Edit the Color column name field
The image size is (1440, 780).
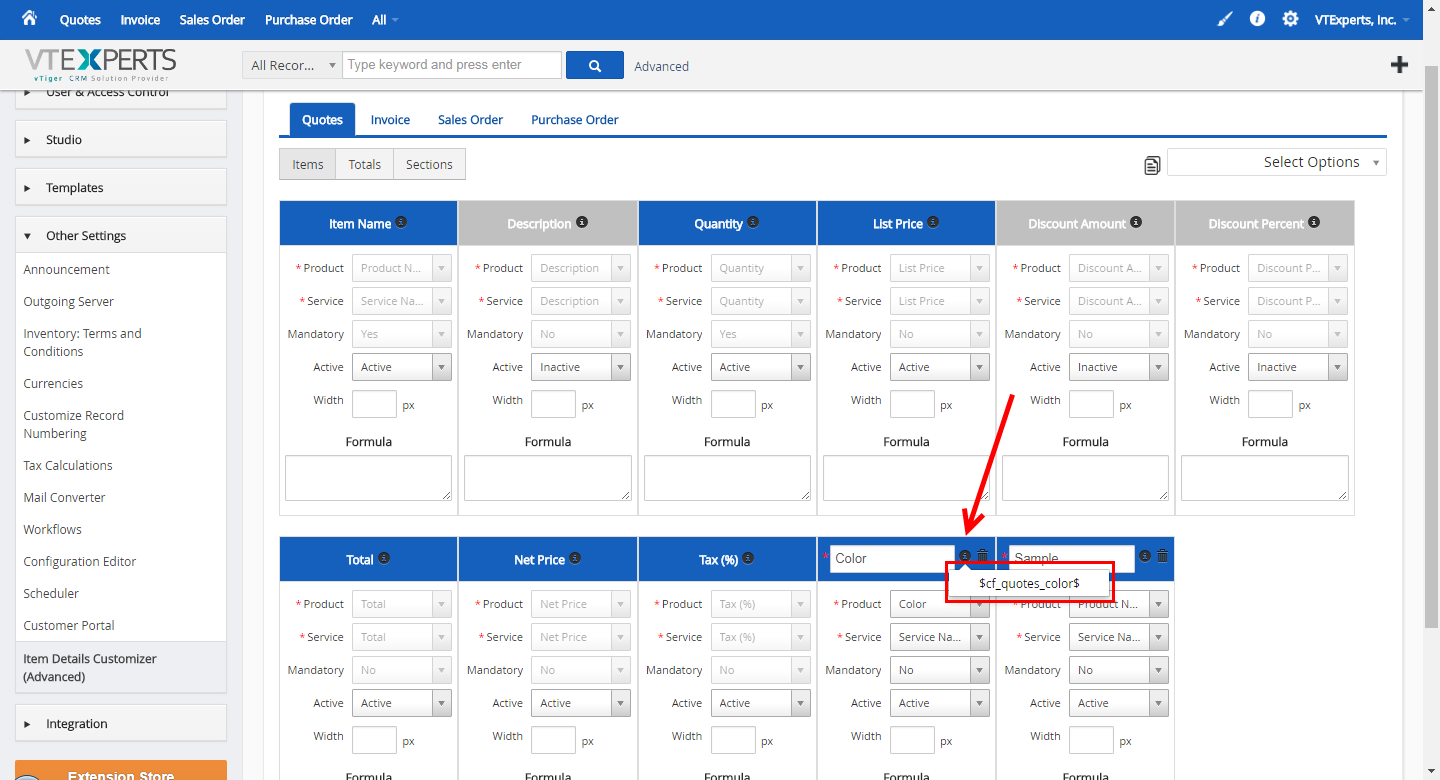[x=892, y=558]
